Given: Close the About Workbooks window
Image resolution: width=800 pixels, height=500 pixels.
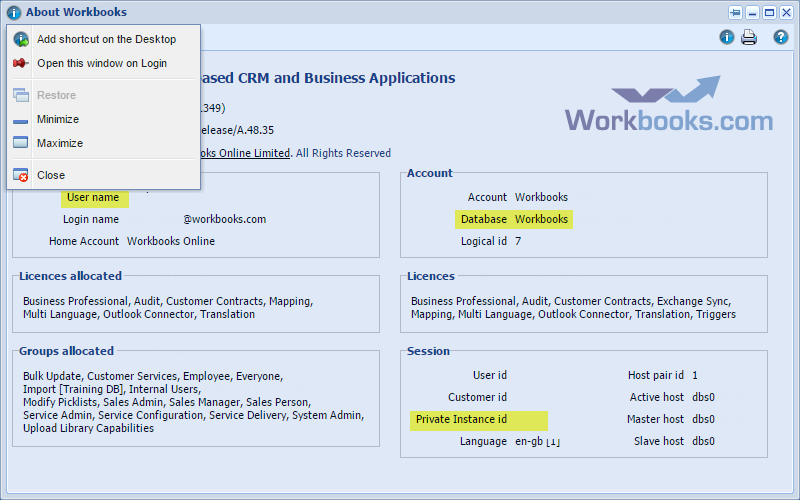Looking at the screenshot, I should [x=786, y=12].
